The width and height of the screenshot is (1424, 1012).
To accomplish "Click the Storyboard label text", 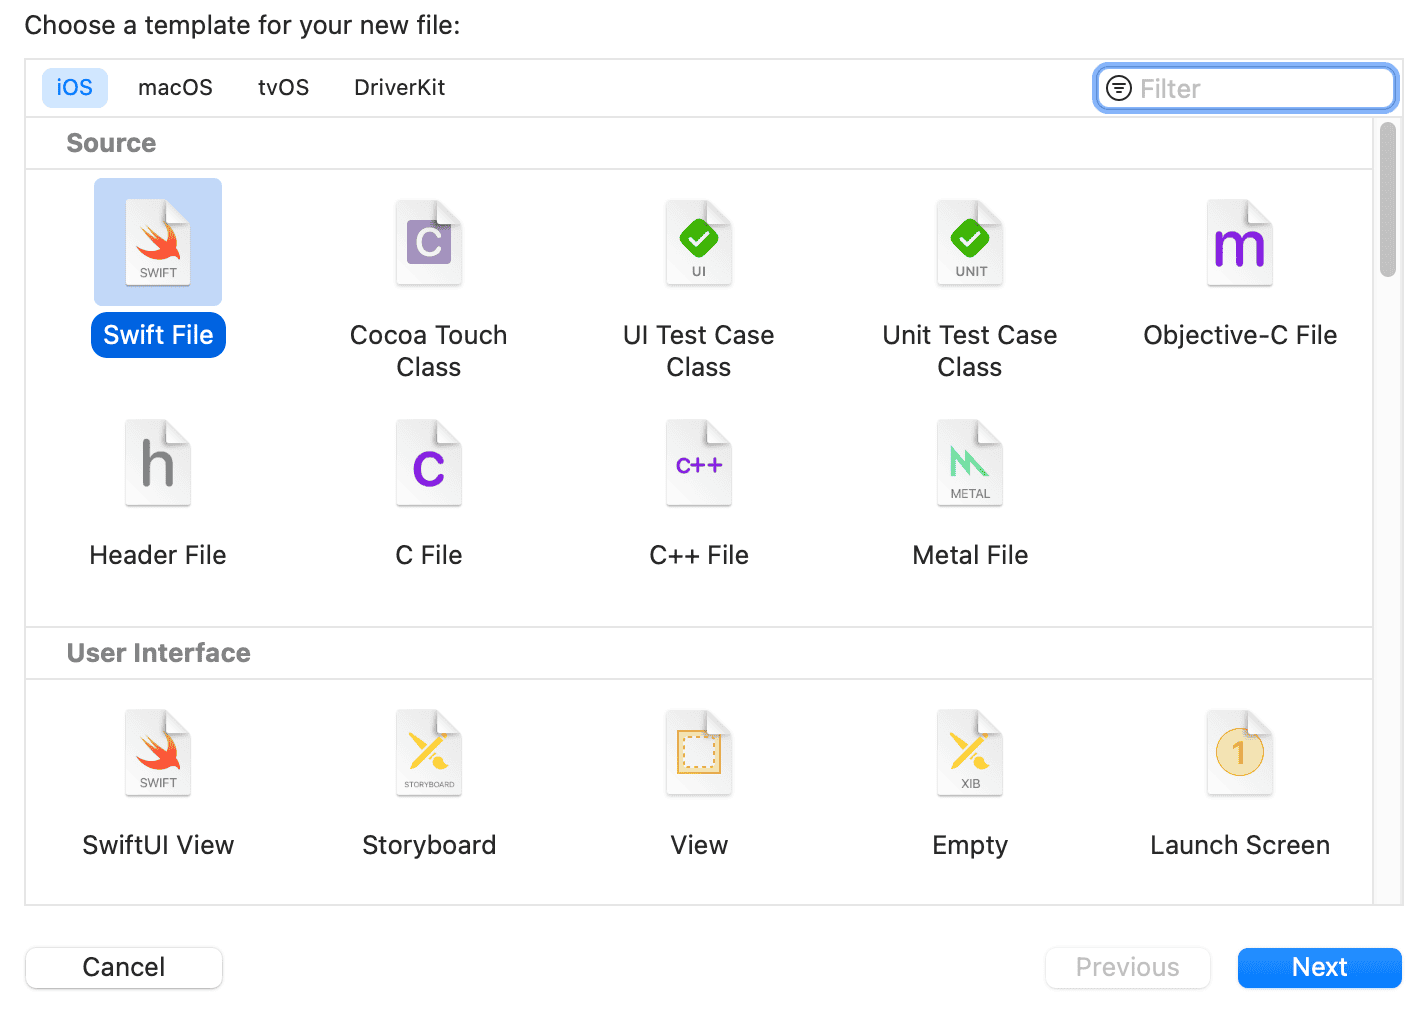I will 429,845.
